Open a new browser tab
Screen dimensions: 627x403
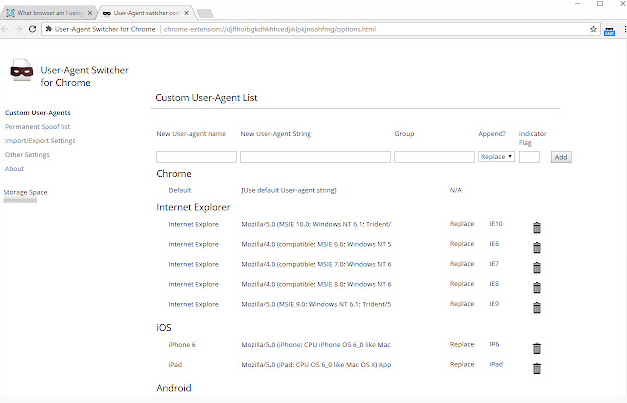click(205, 14)
